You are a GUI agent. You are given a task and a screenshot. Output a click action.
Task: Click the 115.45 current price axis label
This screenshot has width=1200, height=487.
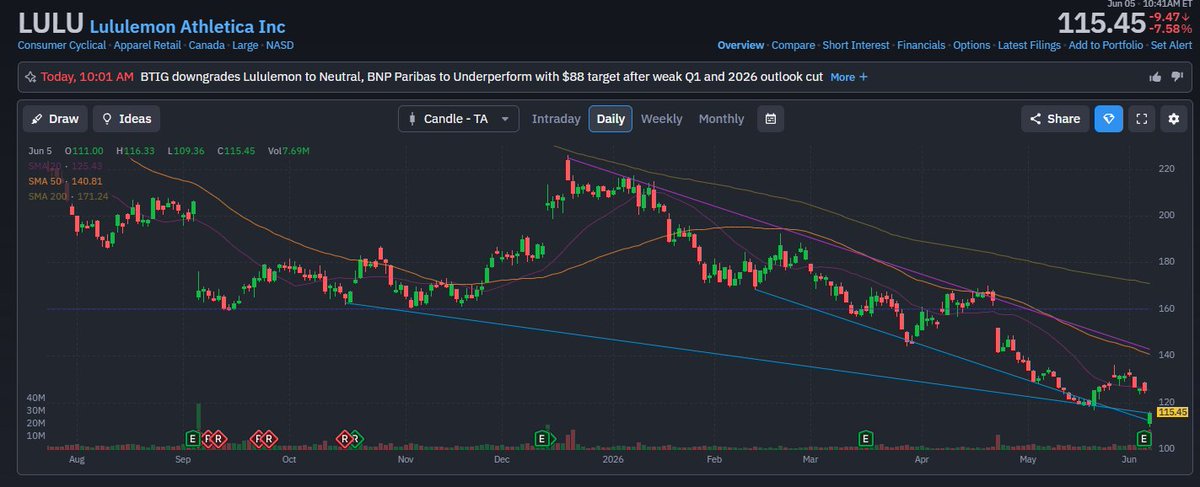(1171, 412)
